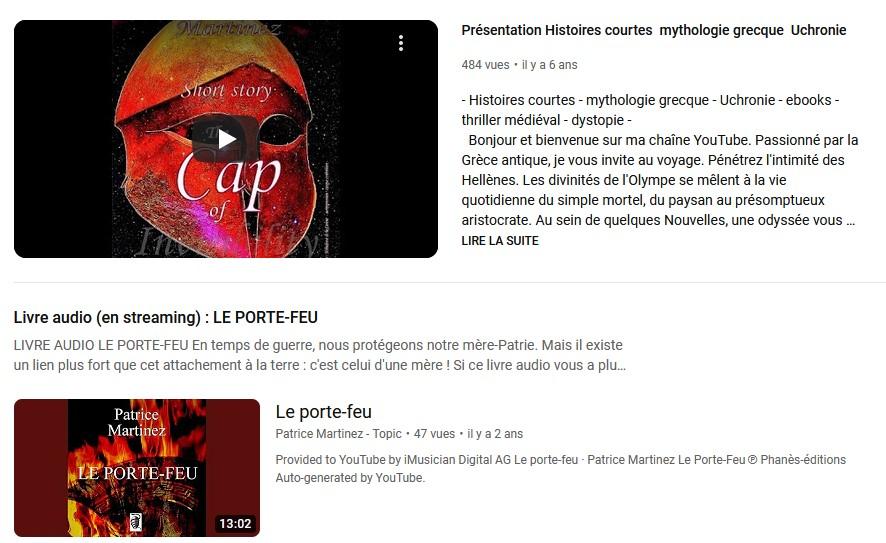Screen dimensions: 886x543
Task: Open the Le porte-feu video title
Action: click(x=324, y=412)
